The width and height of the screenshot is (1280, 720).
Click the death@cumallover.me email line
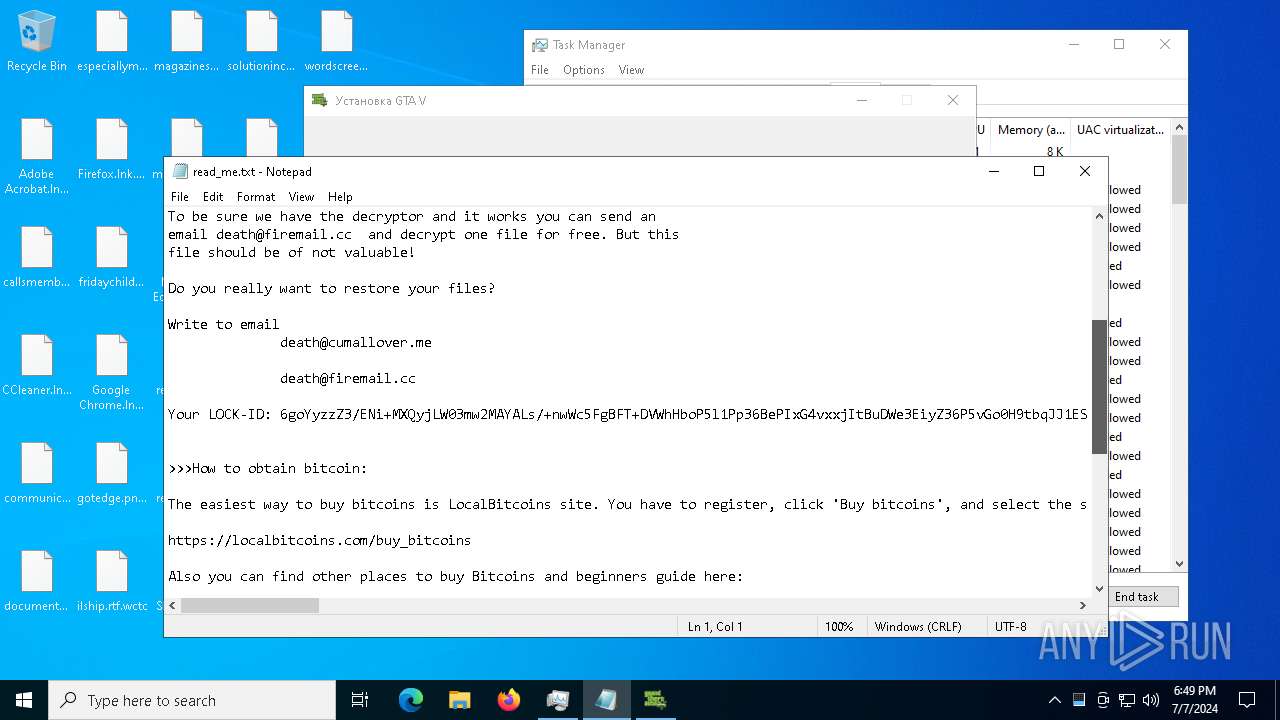(x=356, y=342)
